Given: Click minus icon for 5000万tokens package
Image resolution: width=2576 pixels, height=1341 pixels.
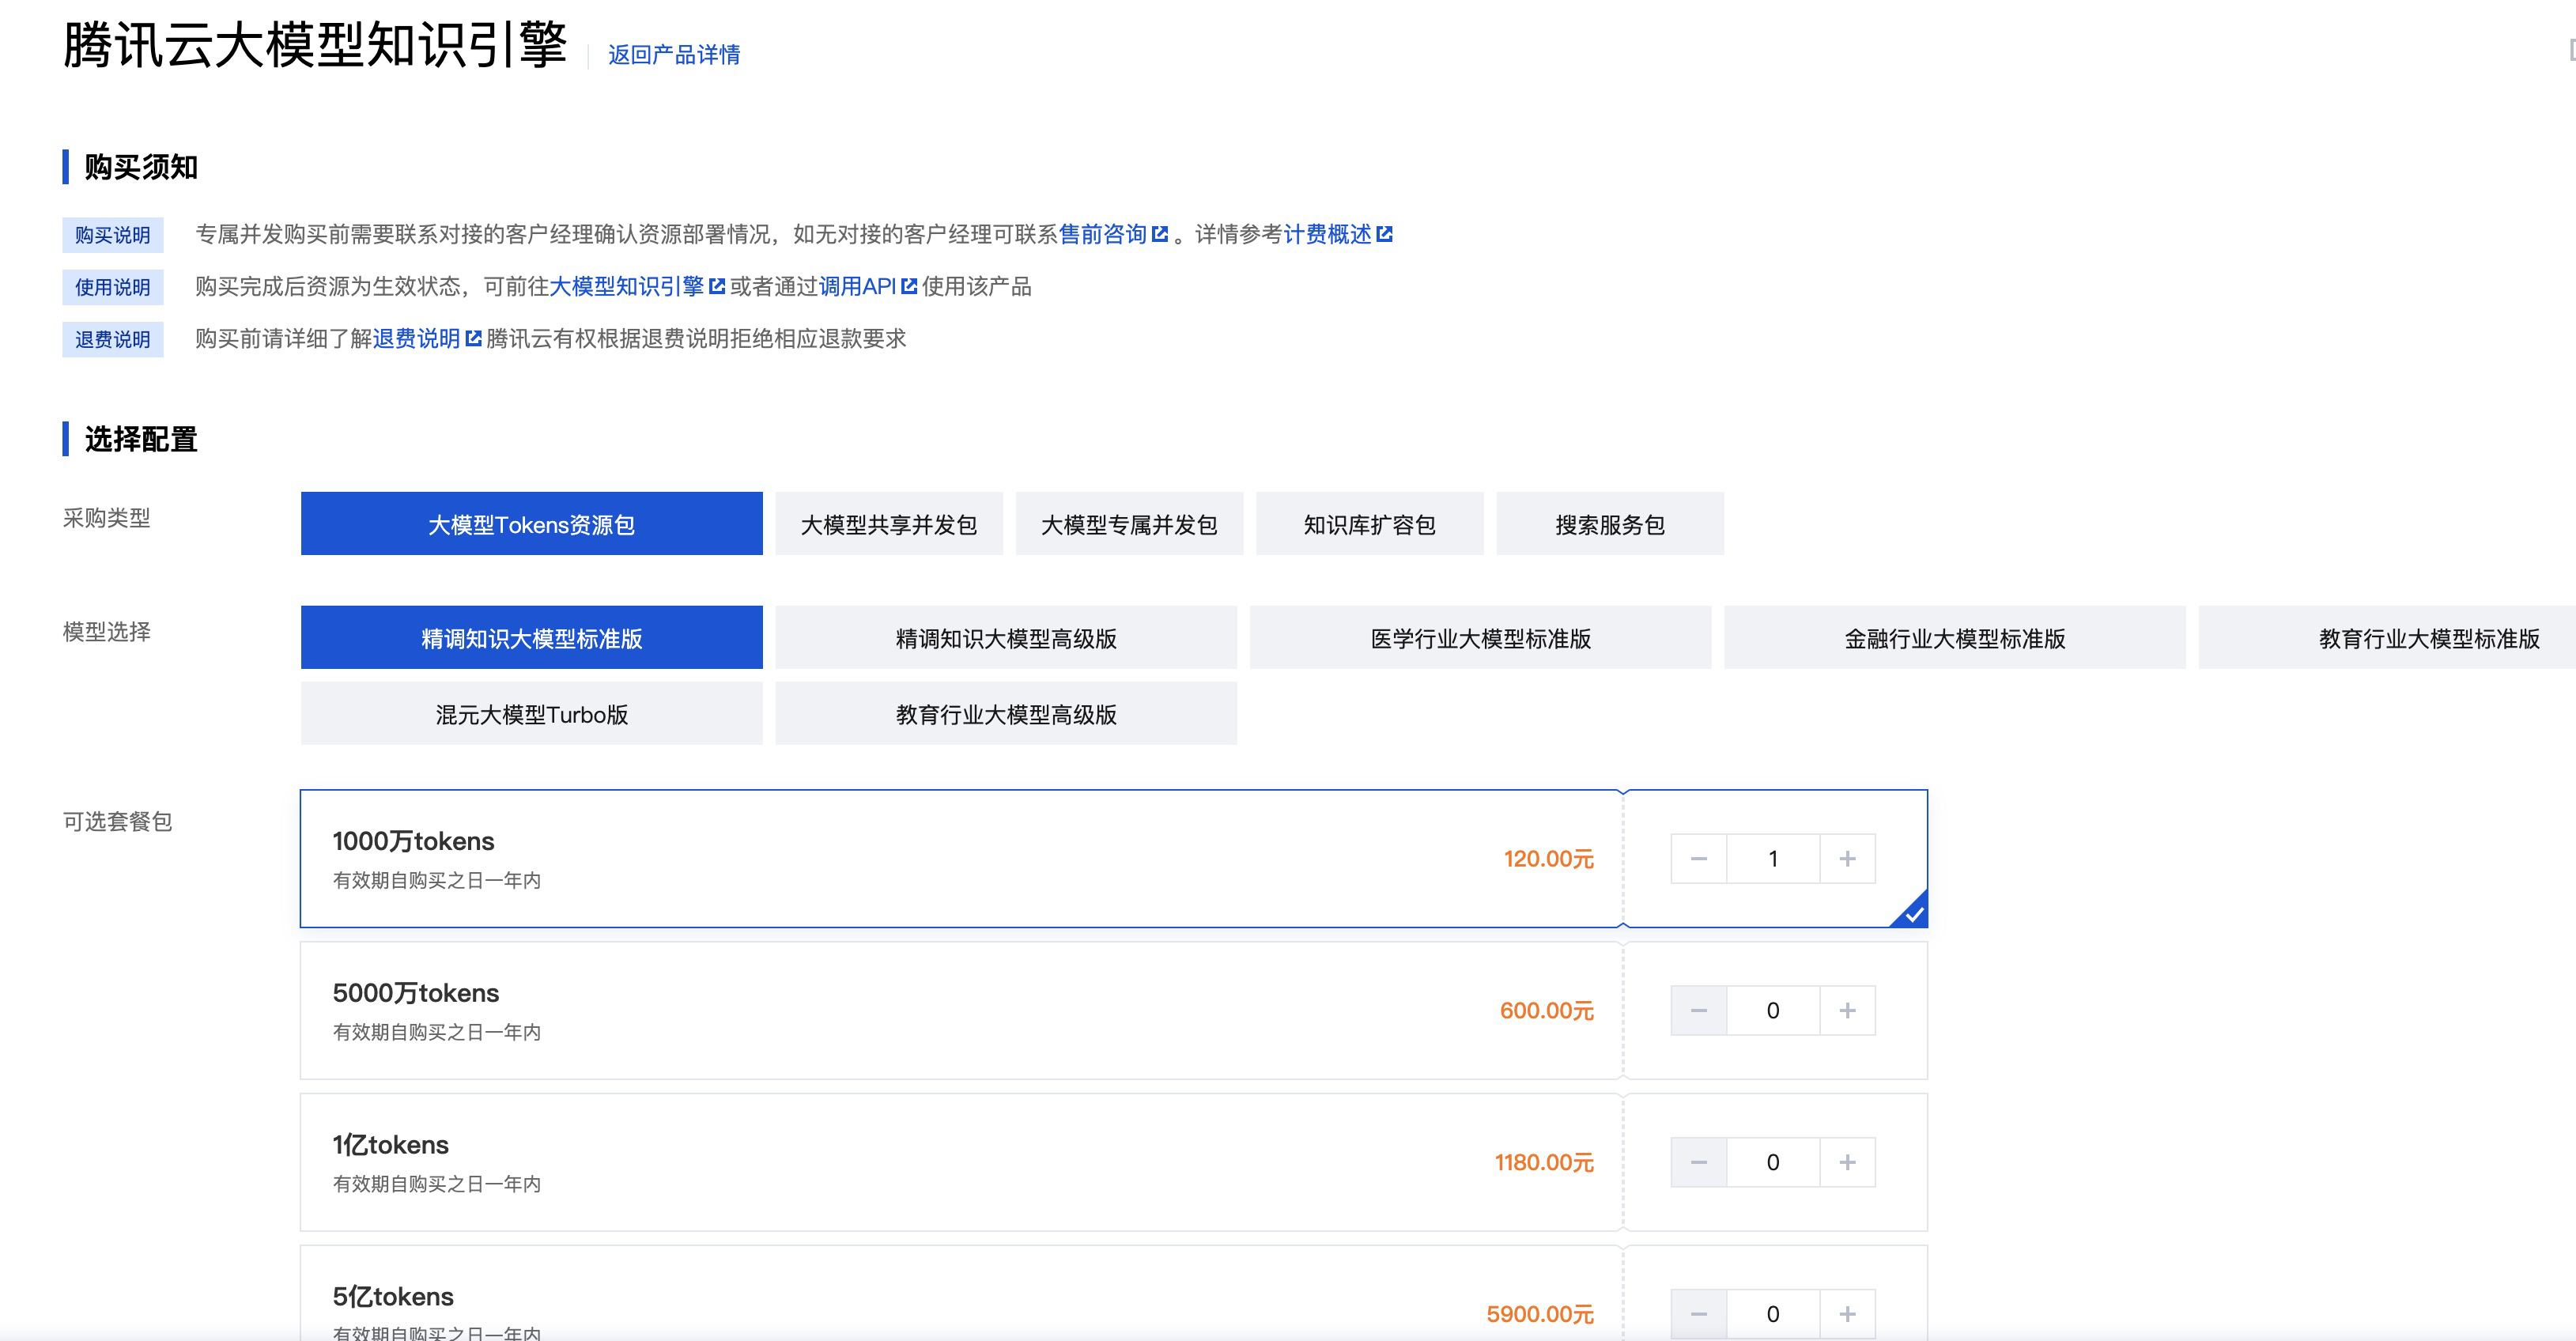Looking at the screenshot, I should [1698, 1011].
